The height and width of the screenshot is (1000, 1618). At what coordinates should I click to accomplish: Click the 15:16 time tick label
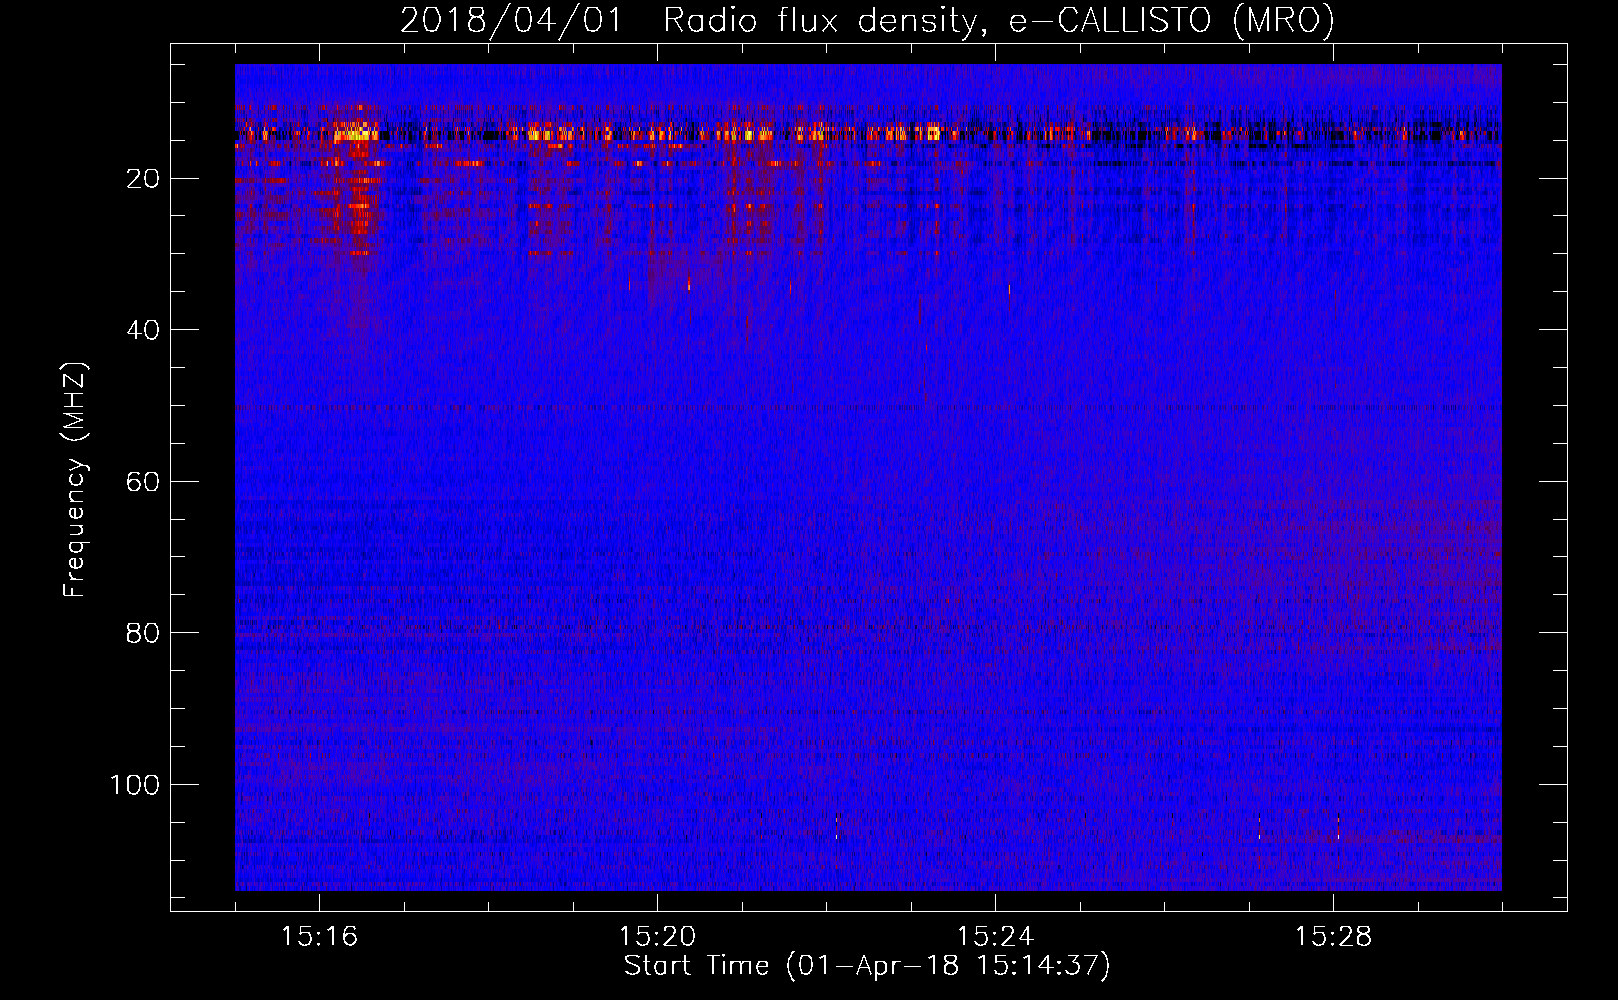[x=319, y=937]
